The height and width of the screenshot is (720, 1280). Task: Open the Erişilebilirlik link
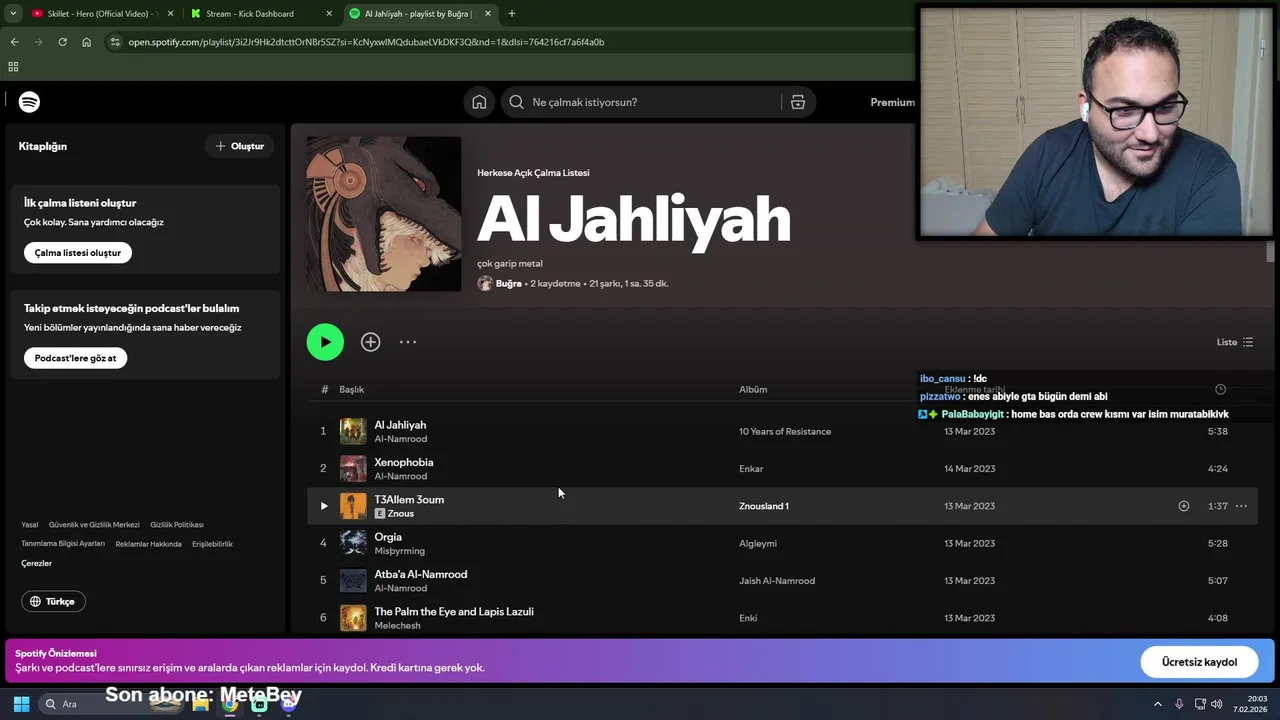coord(212,544)
